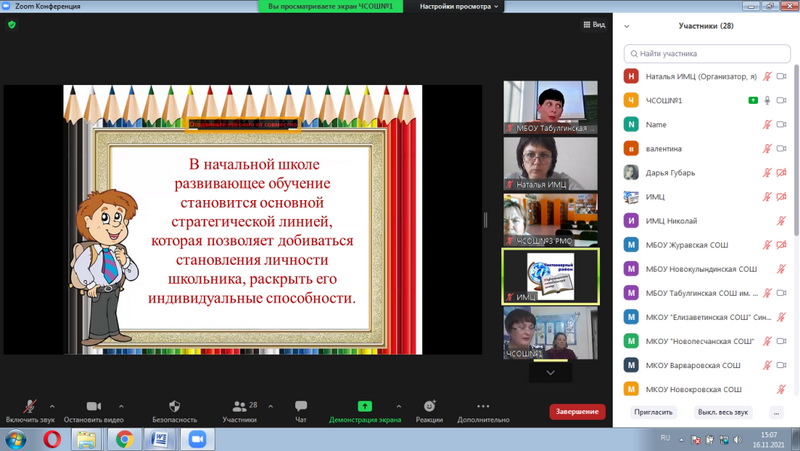Click the Пригласить invite button

[653, 412]
